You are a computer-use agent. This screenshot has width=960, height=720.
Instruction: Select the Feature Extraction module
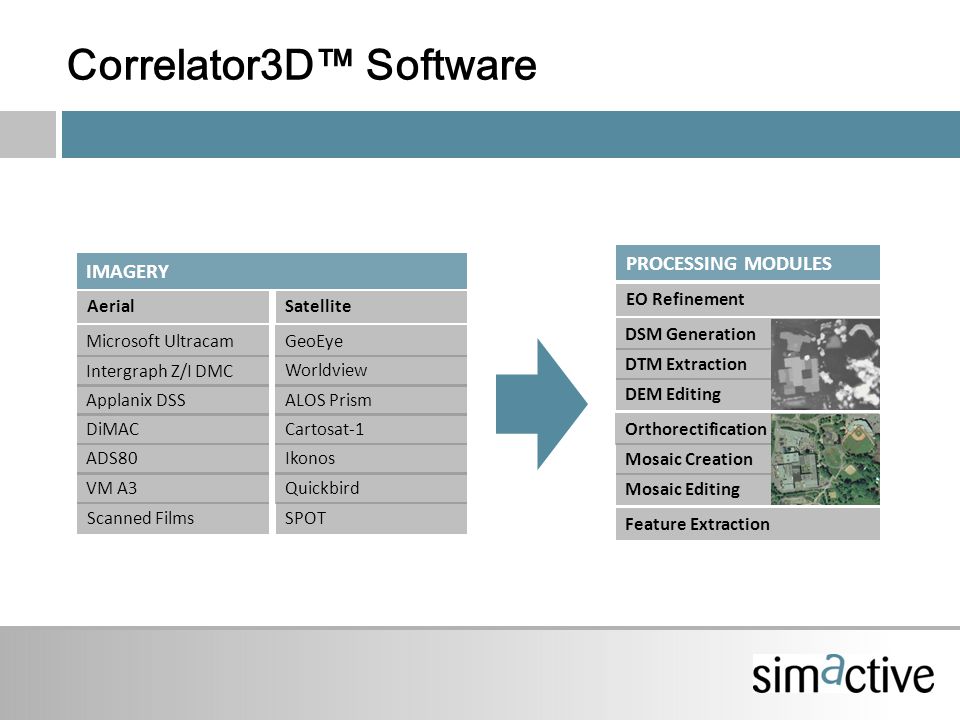pyautogui.click(x=748, y=524)
